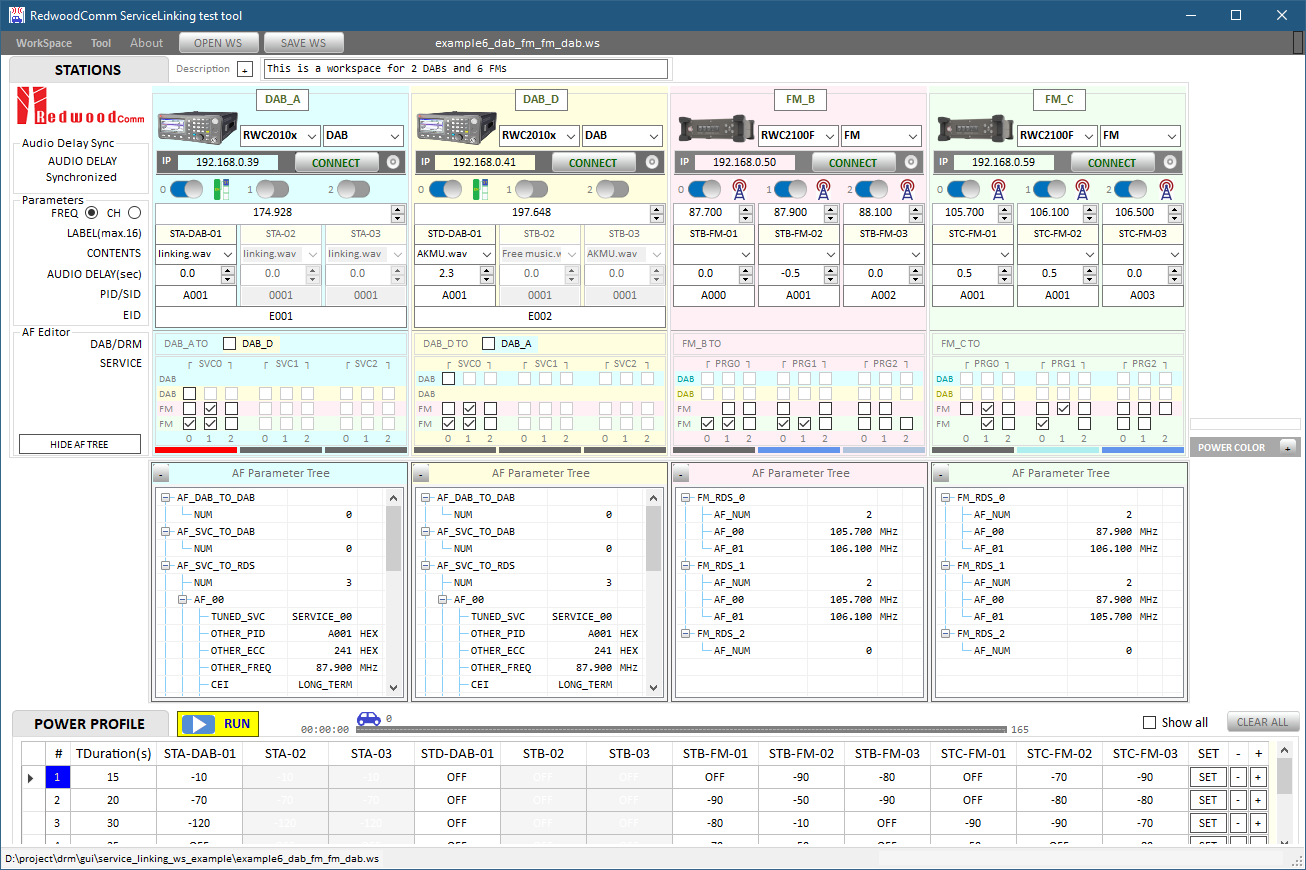Screen dimensions: 1306x870
Task: Click the antenna tower icon above 106.500
Action: click(1166, 189)
